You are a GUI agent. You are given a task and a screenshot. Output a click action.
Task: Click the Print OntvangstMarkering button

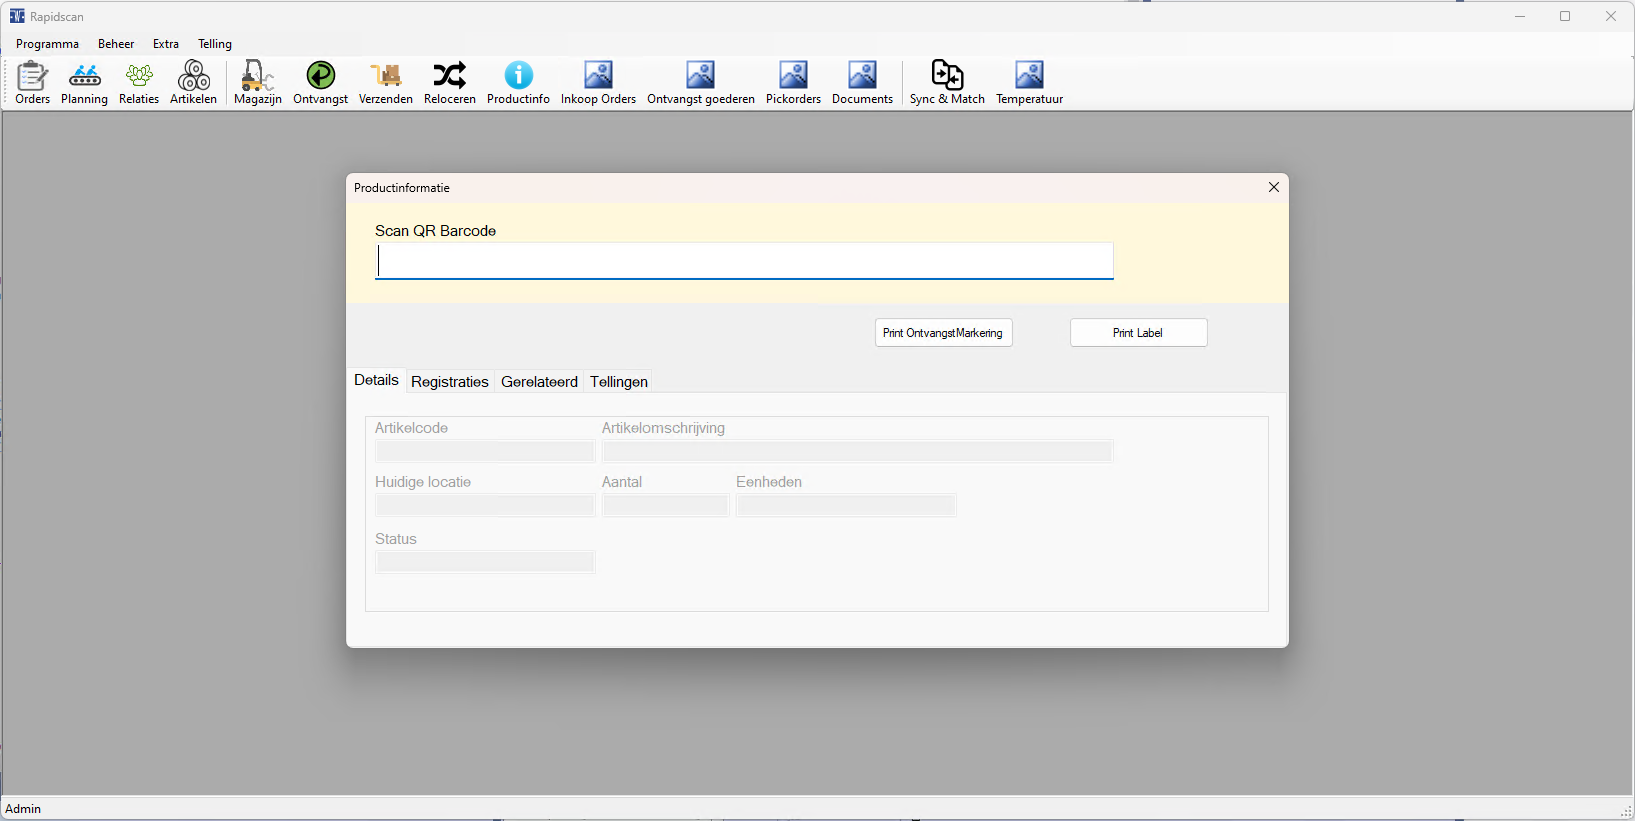[943, 333]
